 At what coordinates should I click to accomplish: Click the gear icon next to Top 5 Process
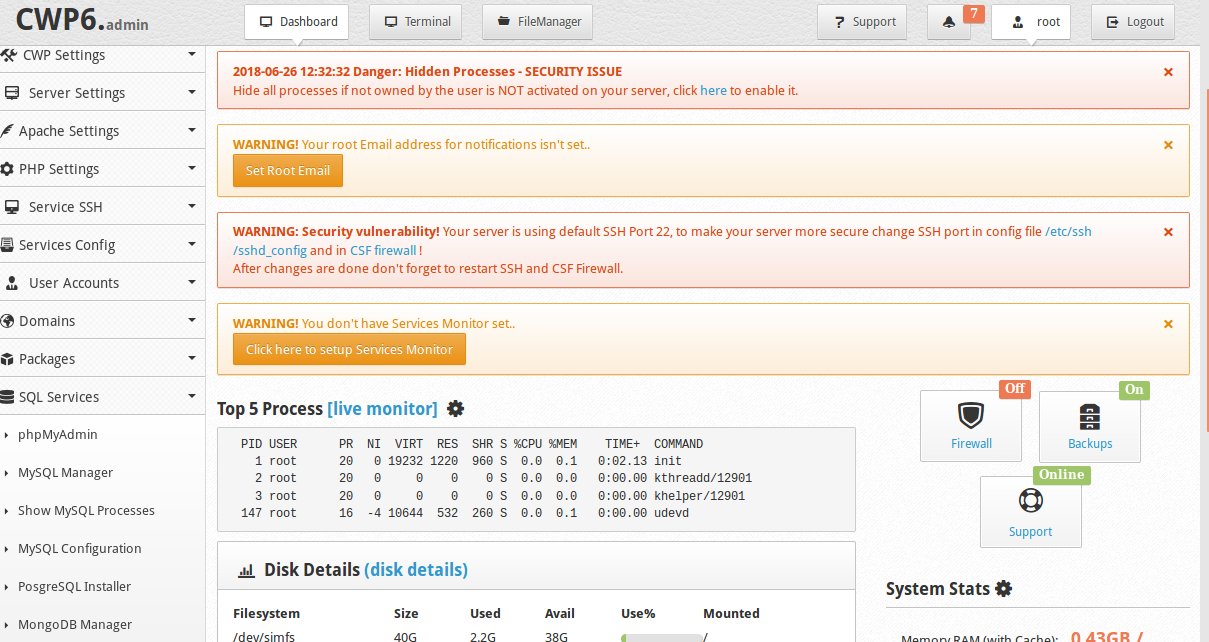pos(456,409)
